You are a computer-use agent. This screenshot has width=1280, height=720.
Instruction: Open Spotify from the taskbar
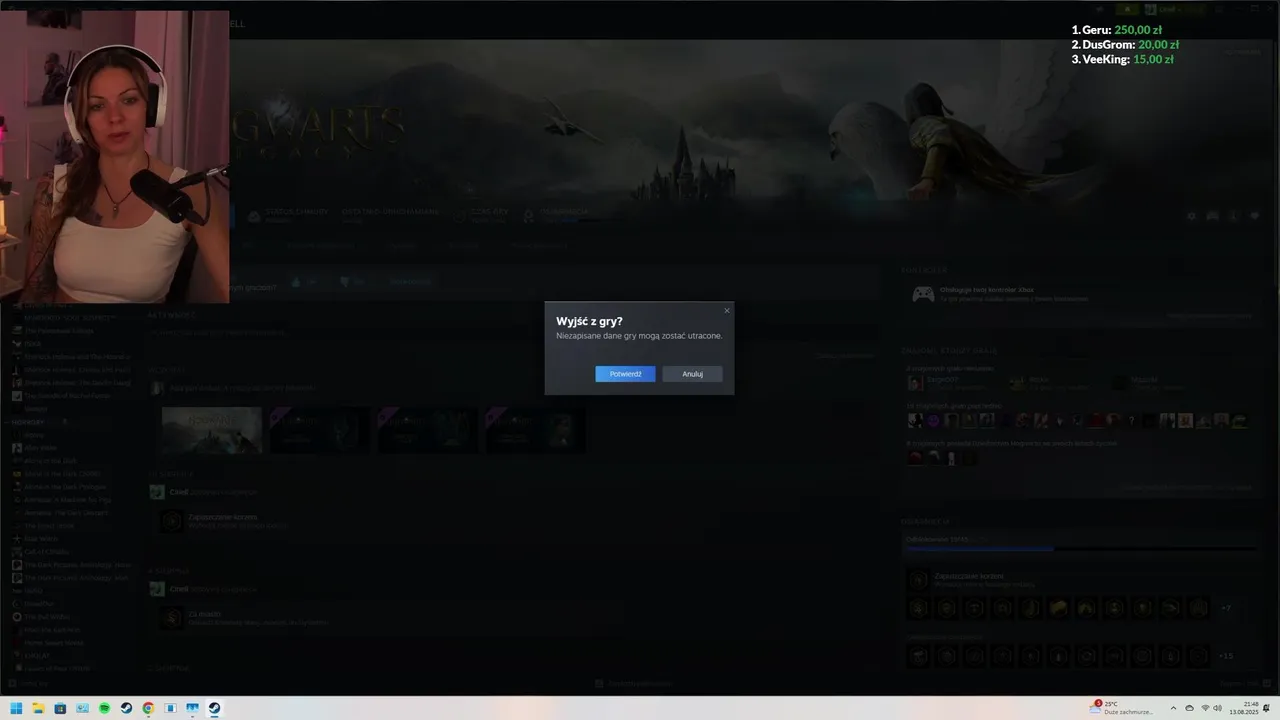click(x=104, y=708)
